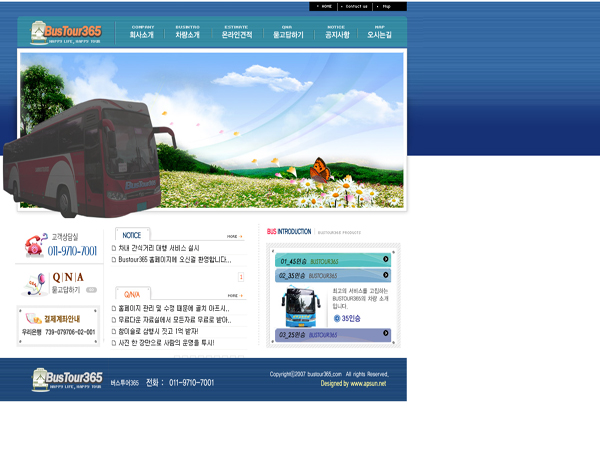Select the 온라인견적 estimate menu
The image size is (600, 450).
click(x=235, y=32)
